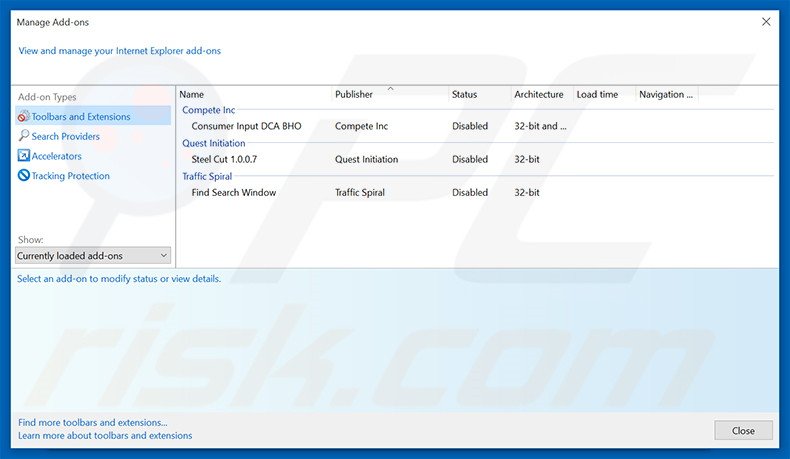Click the Search Providers magnifier icon
Screen dimensions: 790x459
23,136
